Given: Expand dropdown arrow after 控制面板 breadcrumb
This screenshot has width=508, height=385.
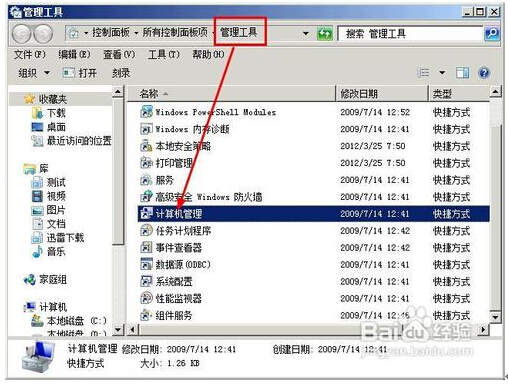Looking at the screenshot, I should 136,33.
